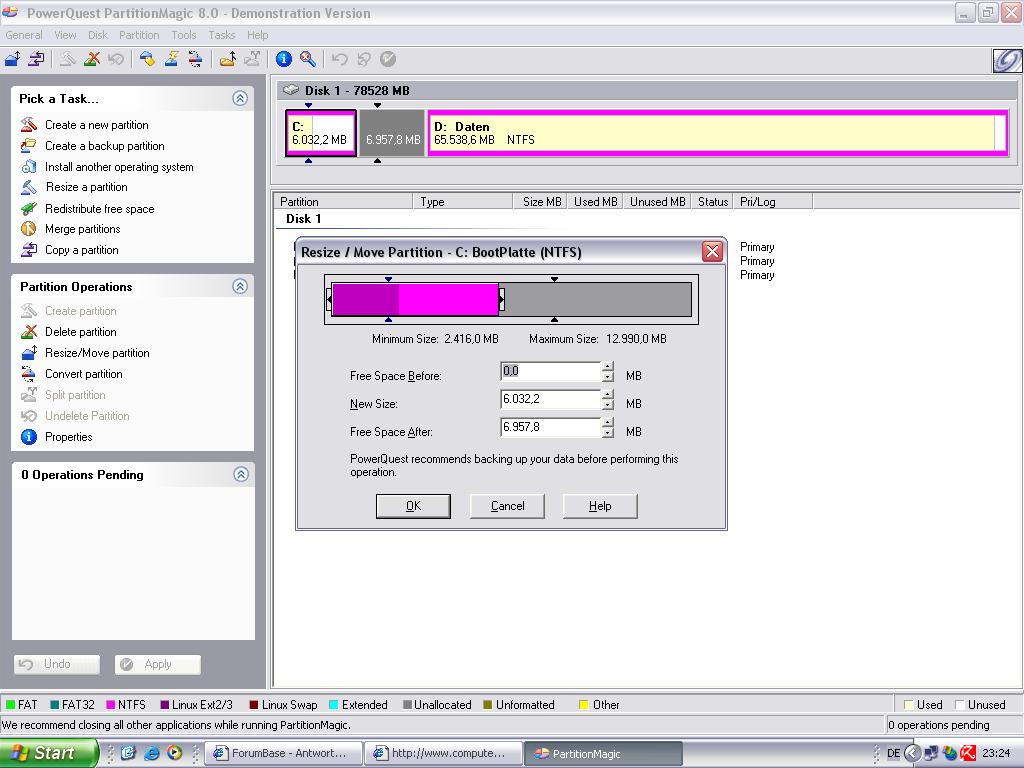
Task: Click Cancel in Resize/Move dialog
Action: point(507,506)
